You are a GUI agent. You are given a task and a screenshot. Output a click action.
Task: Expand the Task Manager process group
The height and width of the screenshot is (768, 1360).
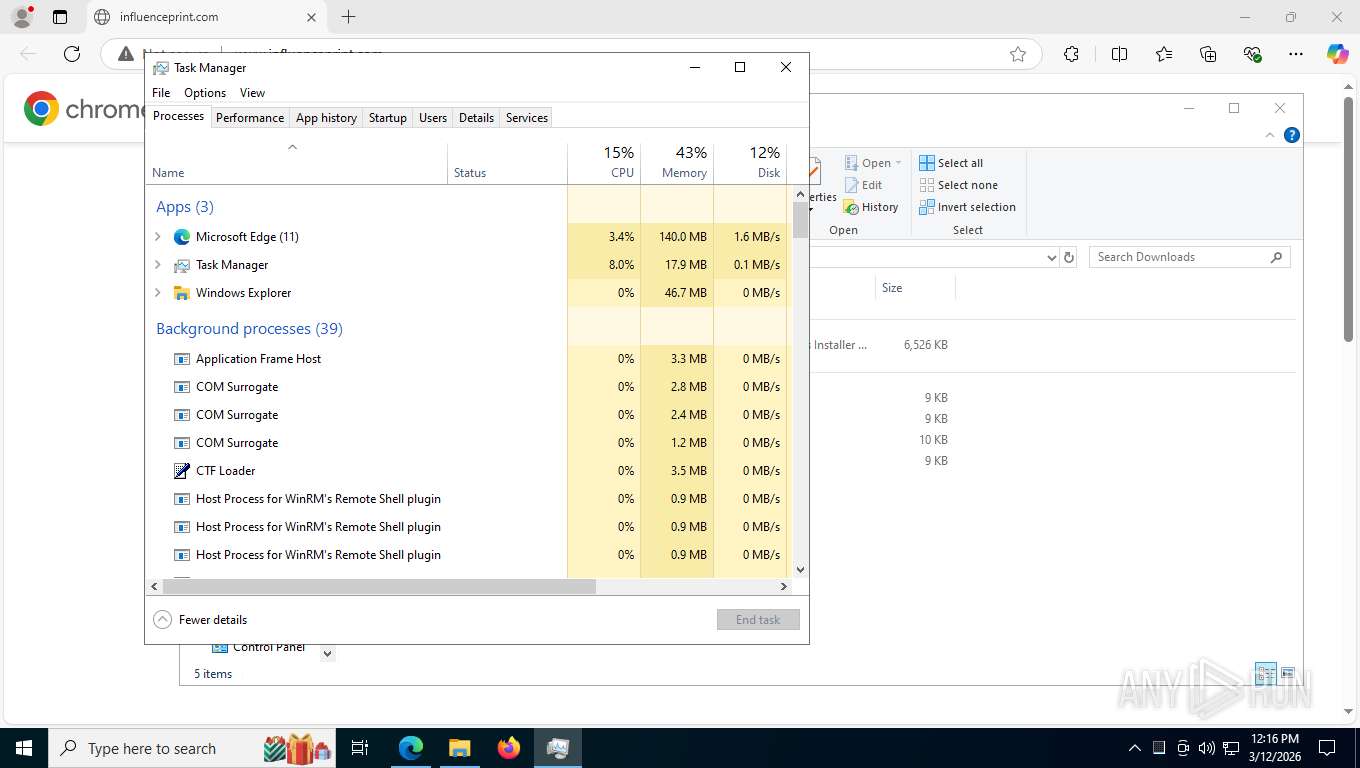coord(157,265)
